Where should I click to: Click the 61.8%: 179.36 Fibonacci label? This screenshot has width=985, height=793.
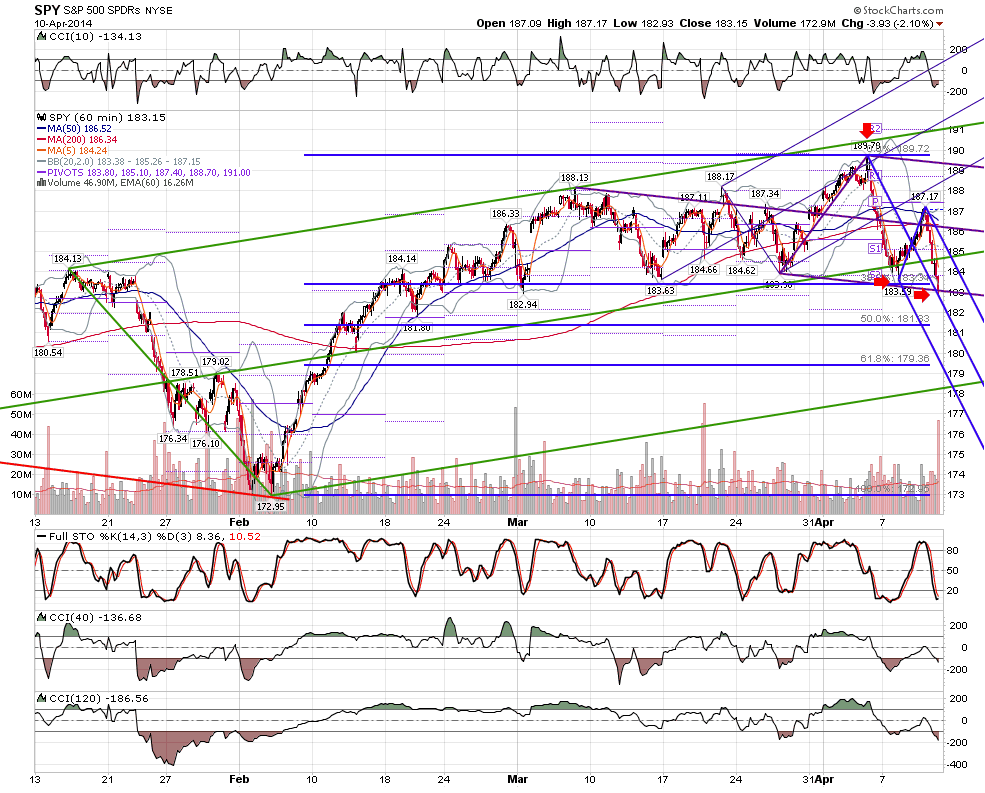895,358
